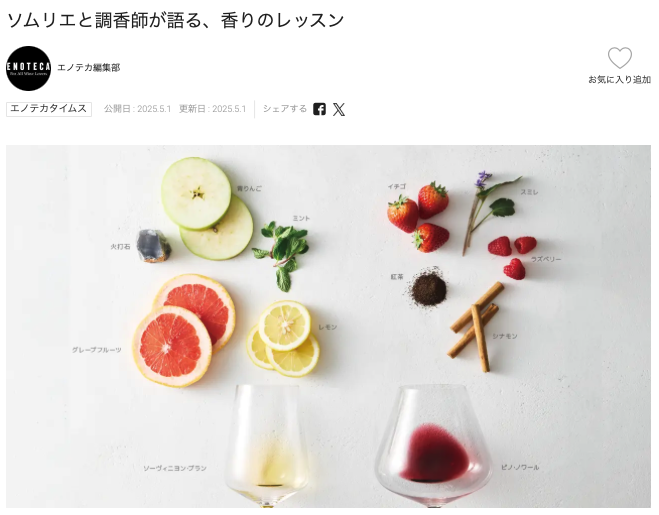Share the article on Facebook

coord(319,109)
